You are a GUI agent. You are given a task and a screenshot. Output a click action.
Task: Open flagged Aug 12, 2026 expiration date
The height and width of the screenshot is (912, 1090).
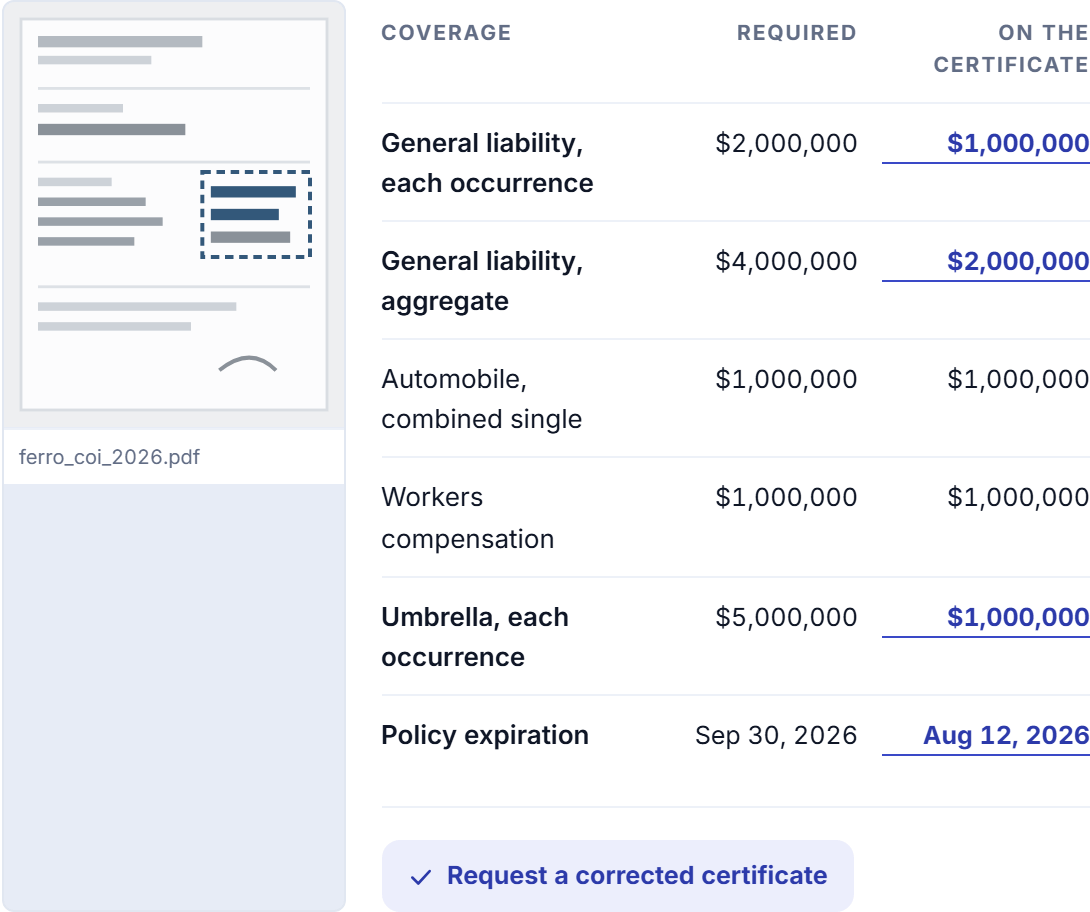(1006, 735)
